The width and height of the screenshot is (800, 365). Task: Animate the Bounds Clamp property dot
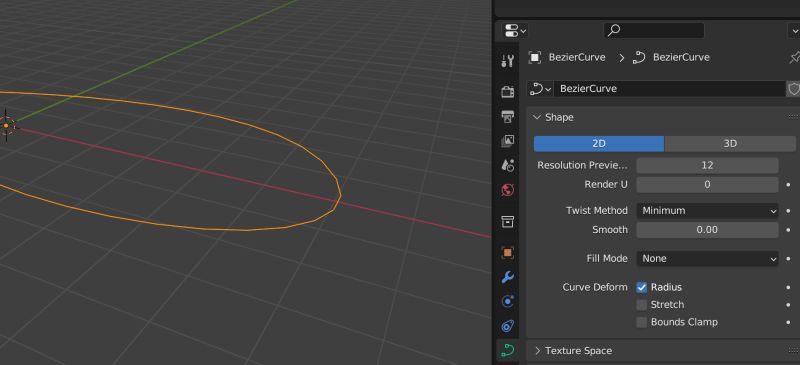click(789, 322)
